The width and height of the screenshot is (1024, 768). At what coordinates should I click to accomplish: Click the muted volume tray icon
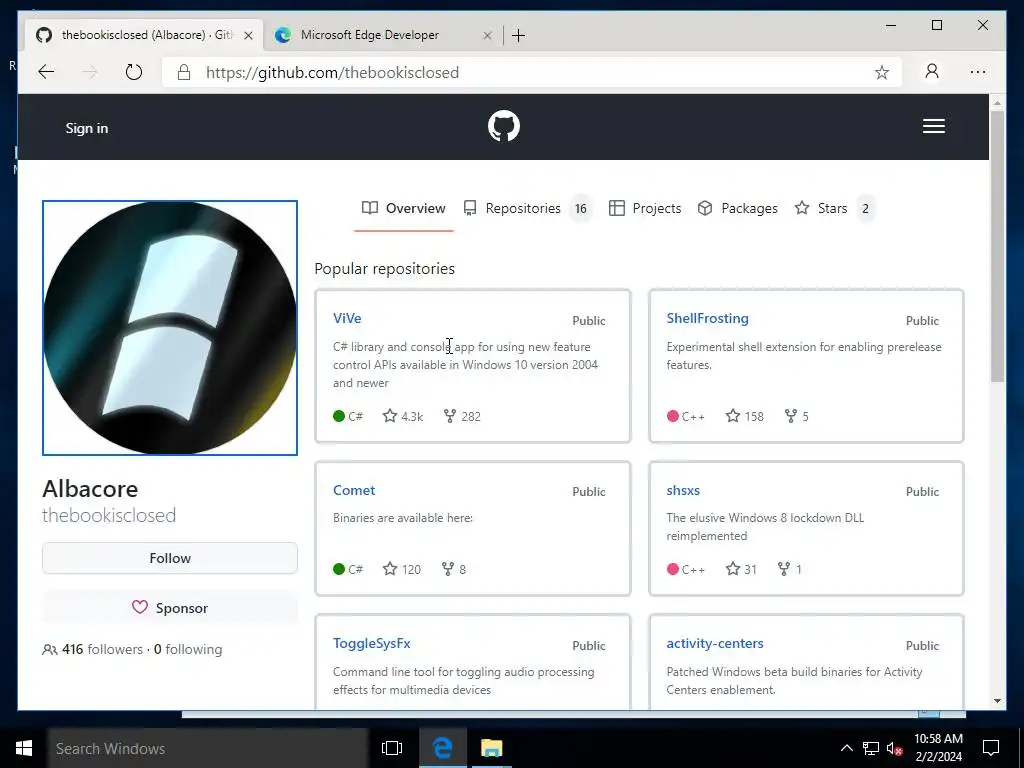[894, 748]
